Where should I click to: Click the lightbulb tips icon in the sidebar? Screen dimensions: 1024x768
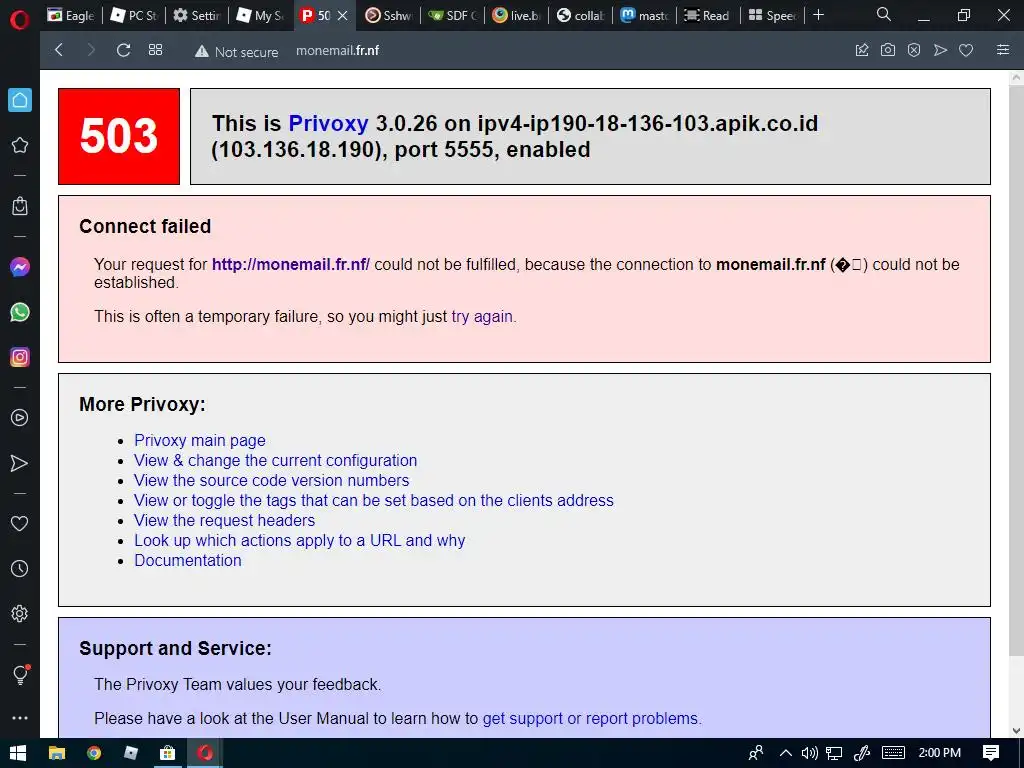(x=20, y=674)
